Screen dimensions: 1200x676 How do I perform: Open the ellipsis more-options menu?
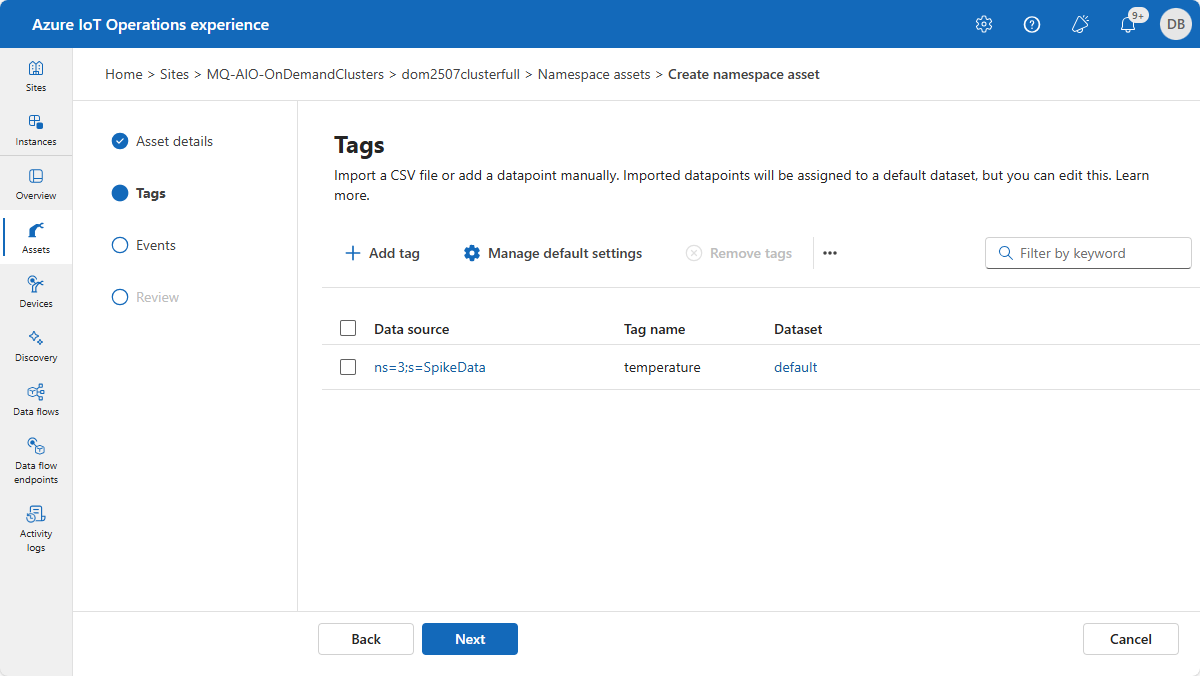pos(829,253)
